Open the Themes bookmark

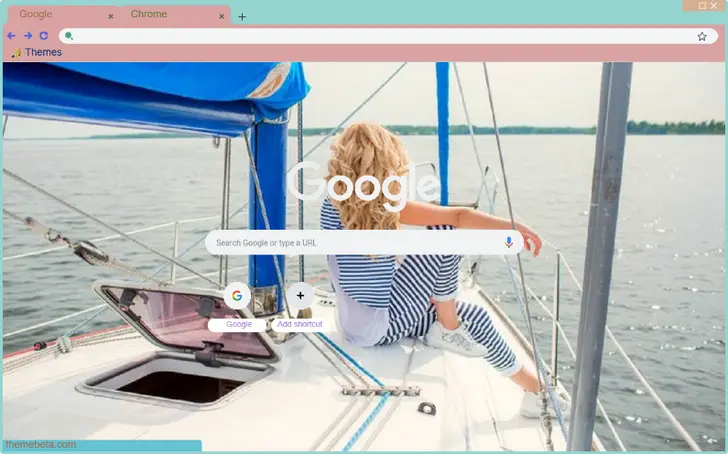coord(37,52)
